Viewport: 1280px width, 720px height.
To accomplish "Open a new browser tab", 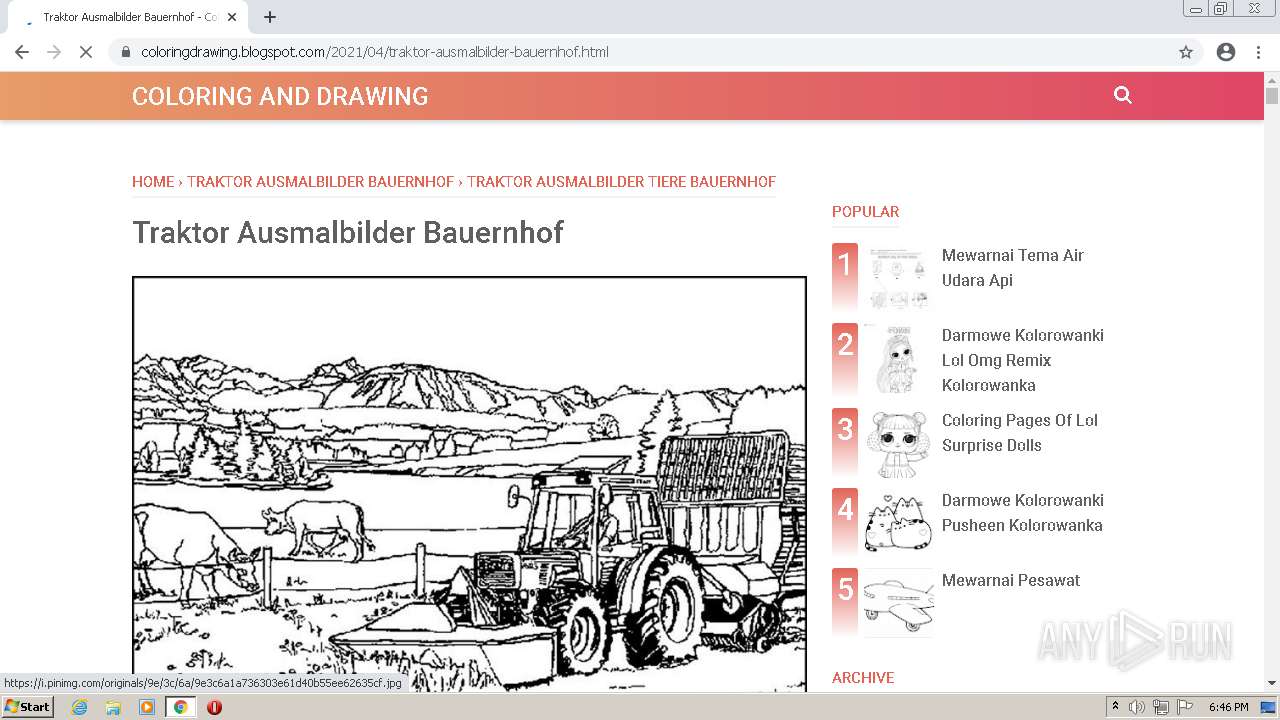I will 270,17.
